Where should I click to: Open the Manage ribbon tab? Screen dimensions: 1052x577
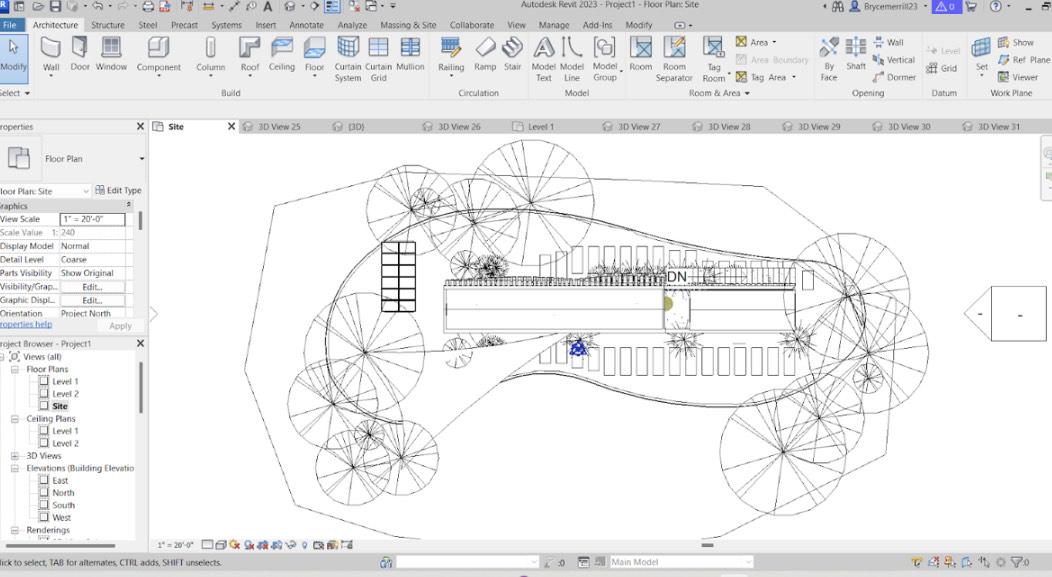[x=554, y=25]
